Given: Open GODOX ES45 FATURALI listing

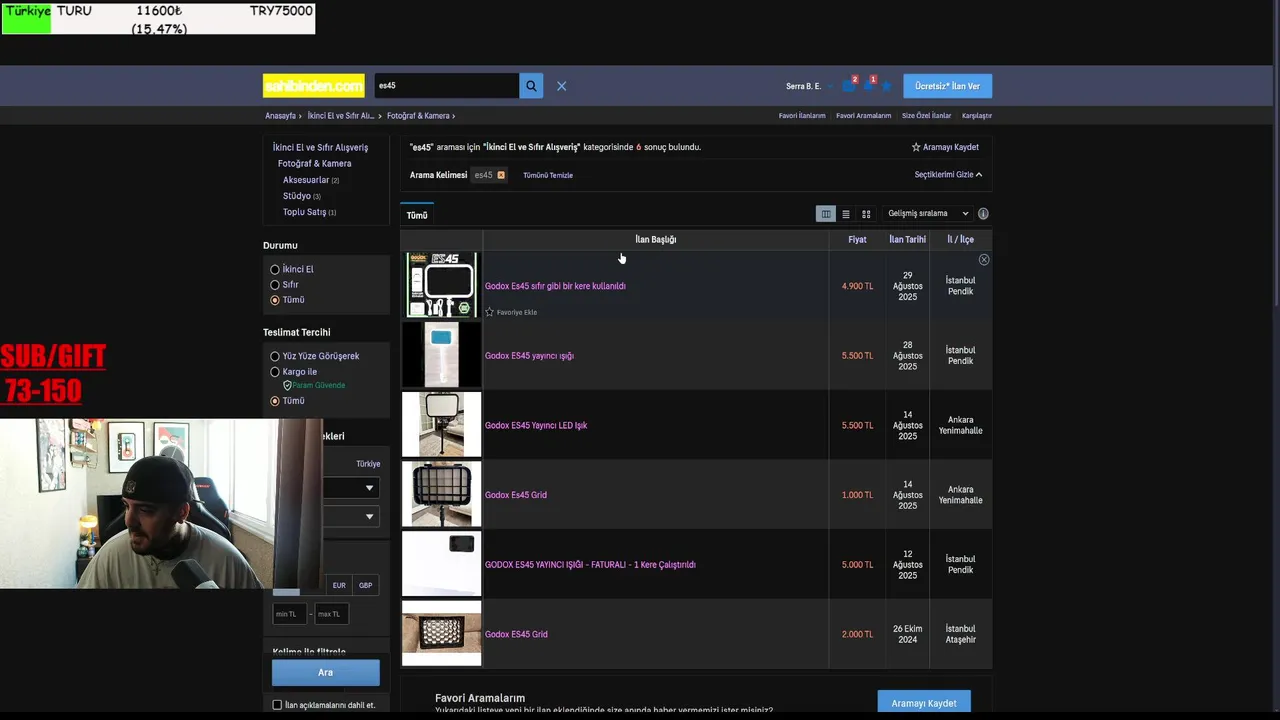Looking at the screenshot, I should pos(590,565).
